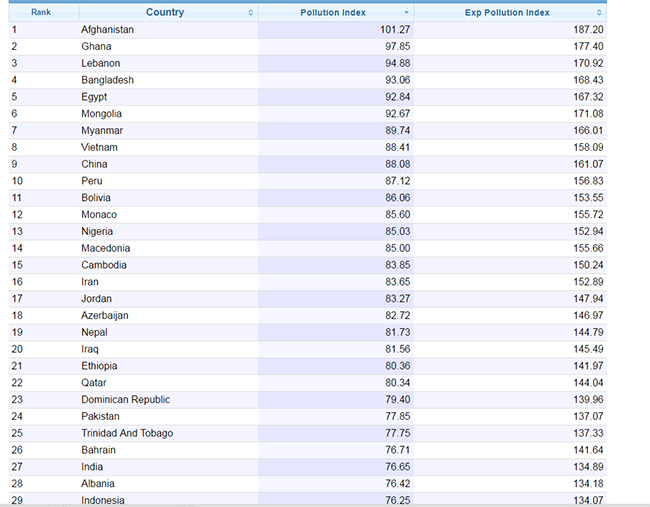The image size is (650, 507).
Task: Click the Ghana row country name
Action: 97,47
